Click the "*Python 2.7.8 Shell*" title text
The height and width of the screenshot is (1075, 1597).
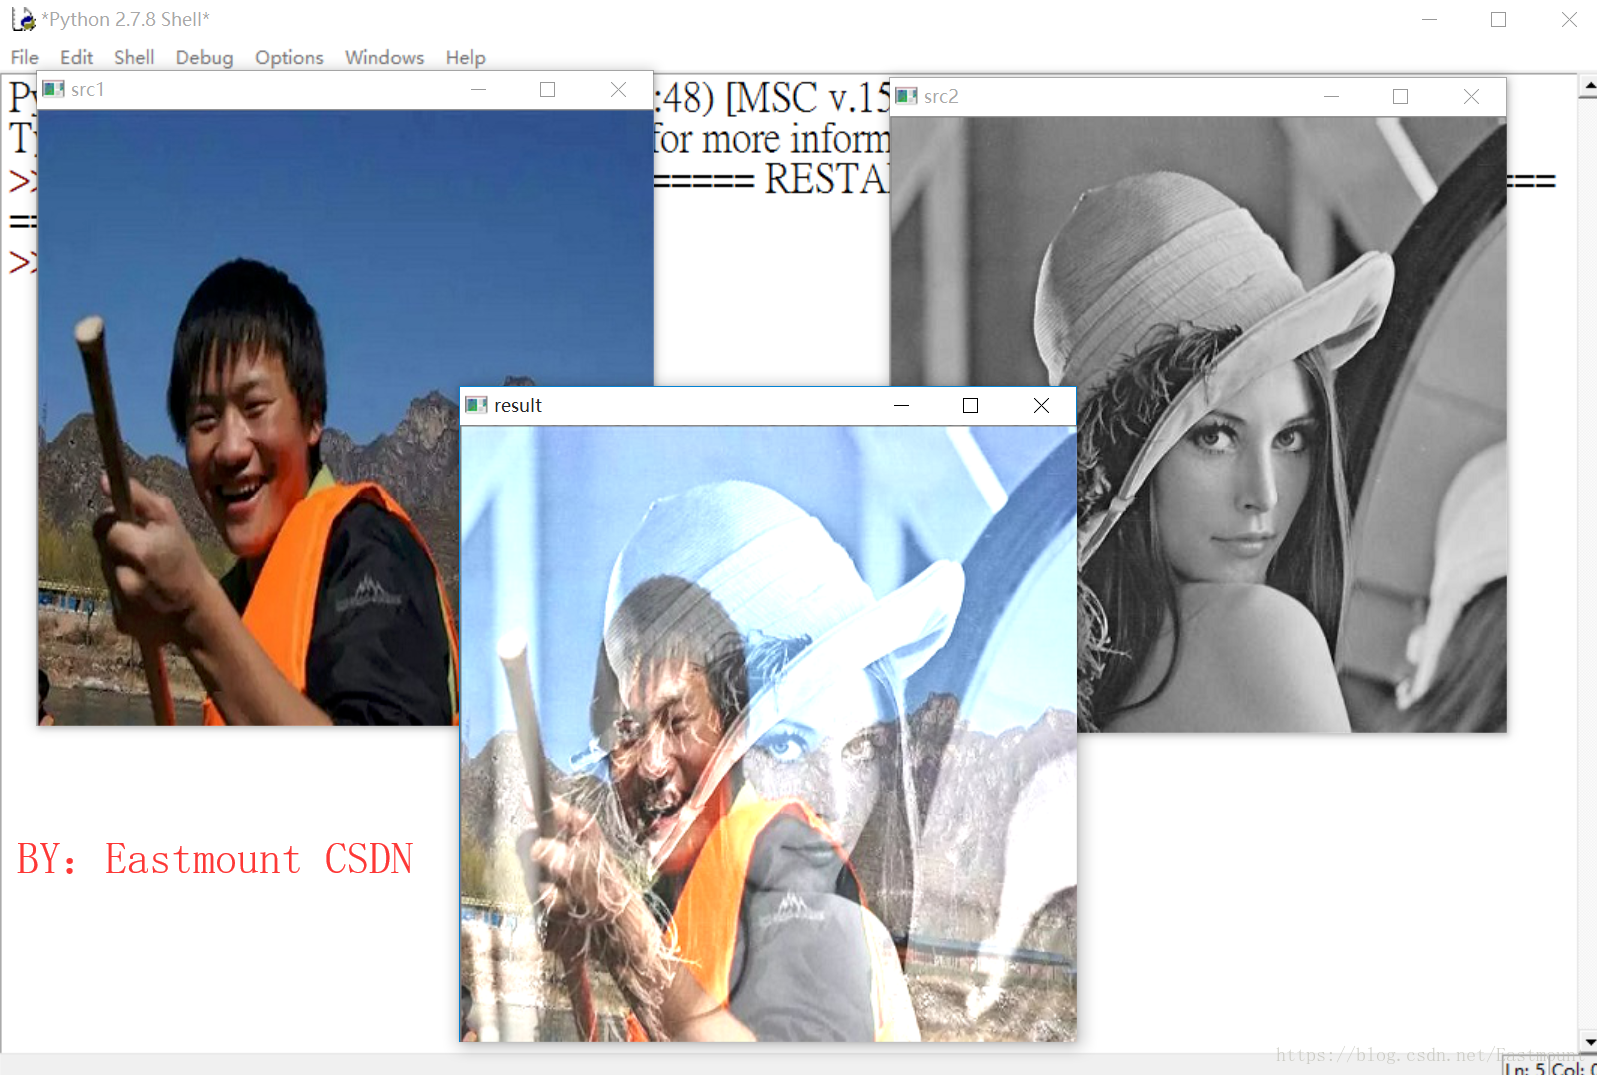click(x=125, y=20)
